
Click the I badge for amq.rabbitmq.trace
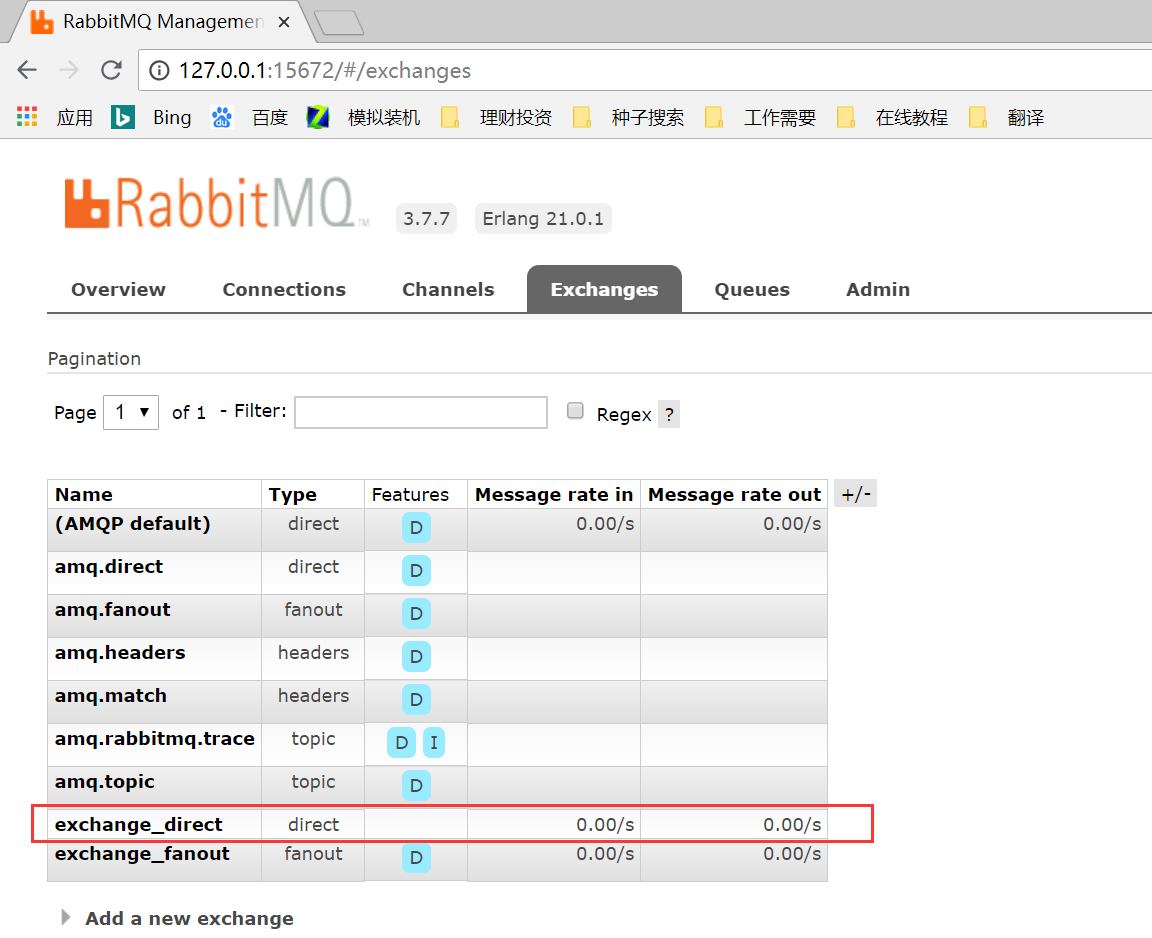[433, 743]
